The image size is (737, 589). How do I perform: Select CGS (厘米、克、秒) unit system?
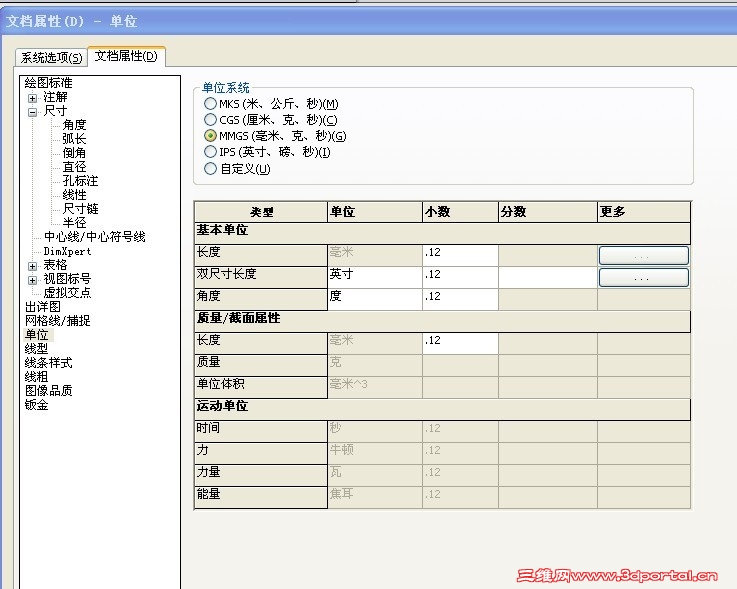coord(211,119)
